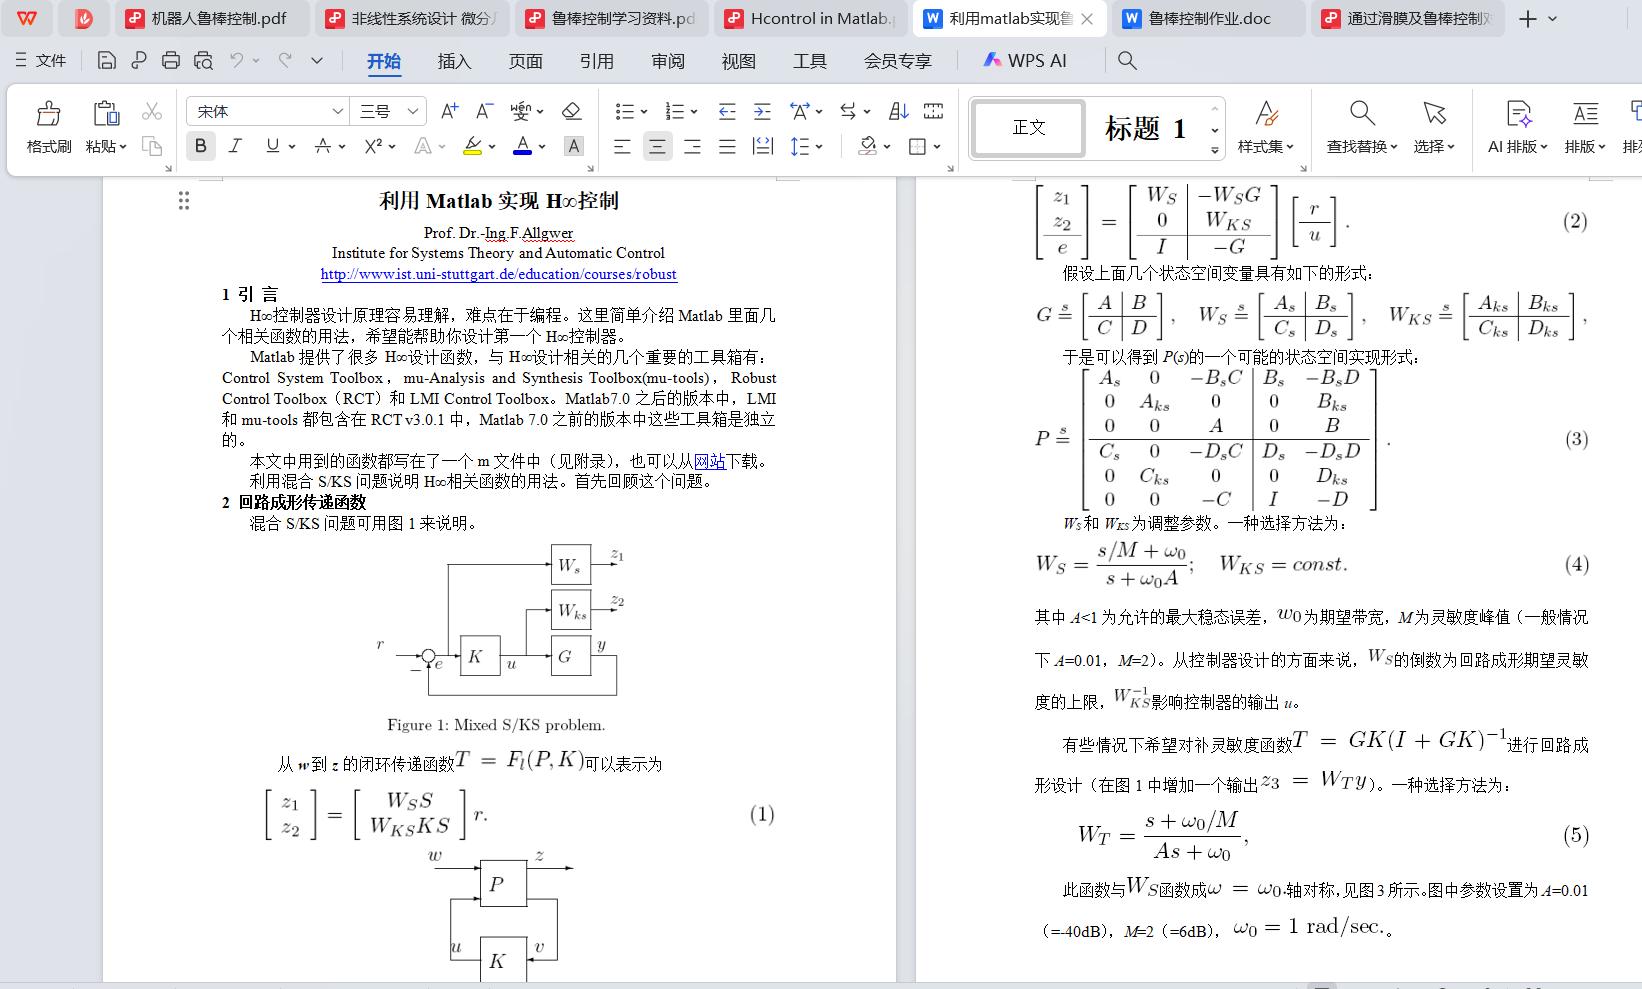This screenshot has width=1642, height=989.
Task: Toggle character shading A button
Action: point(574,146)
